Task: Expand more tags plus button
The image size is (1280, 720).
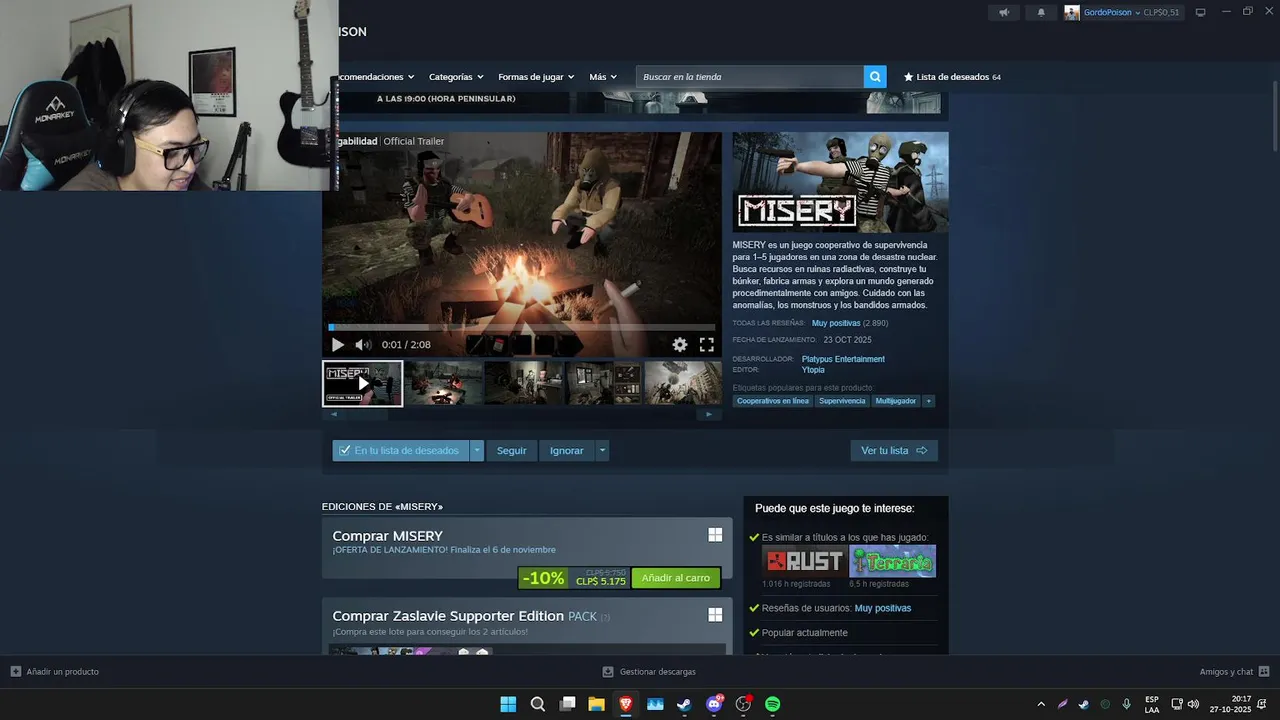Action: click(x=929, y=401)
